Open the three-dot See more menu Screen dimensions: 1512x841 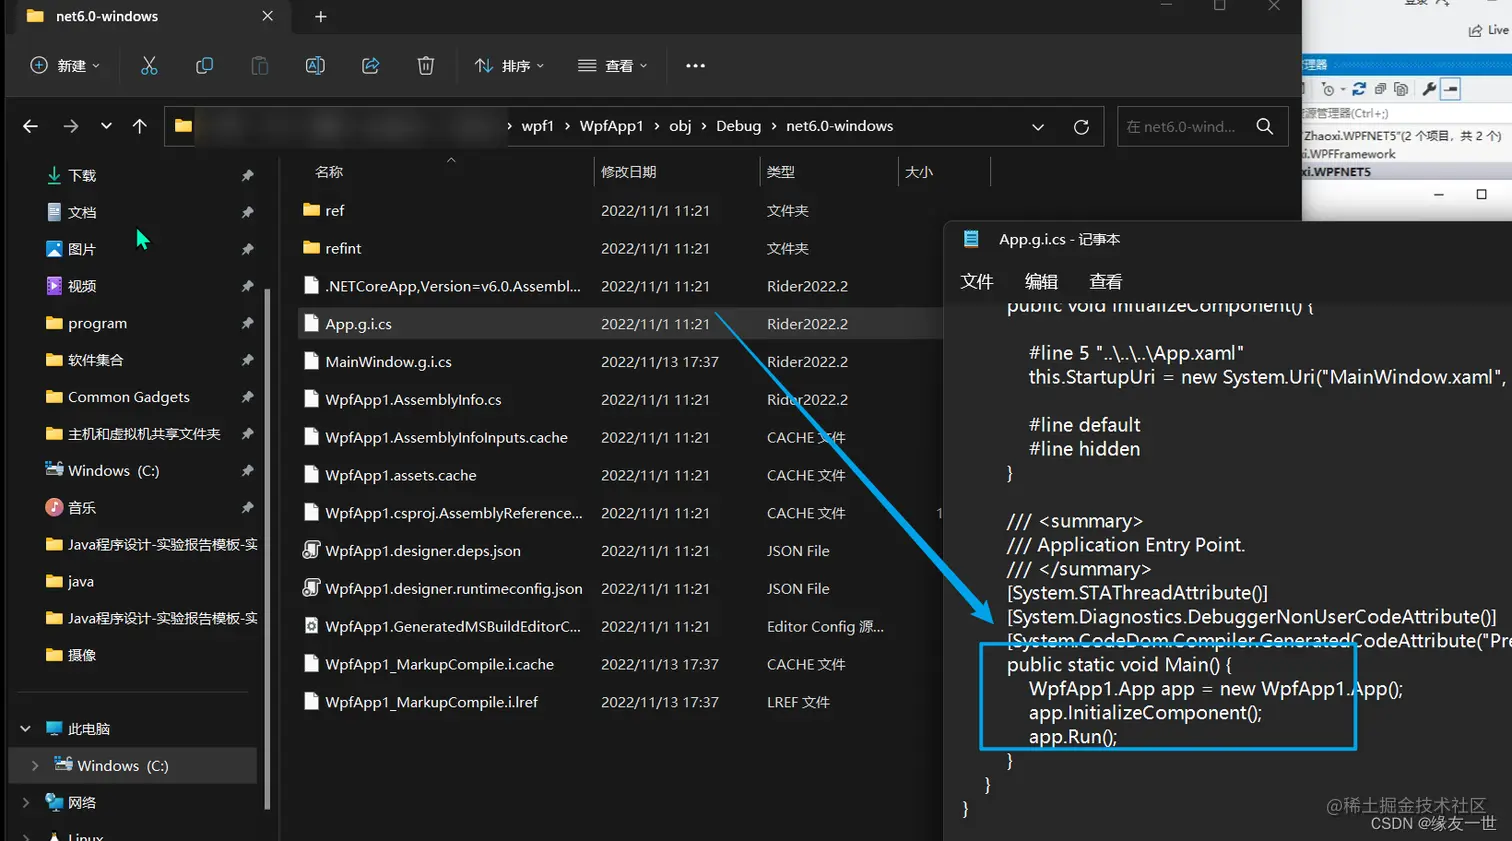click(x=695, y=66)
